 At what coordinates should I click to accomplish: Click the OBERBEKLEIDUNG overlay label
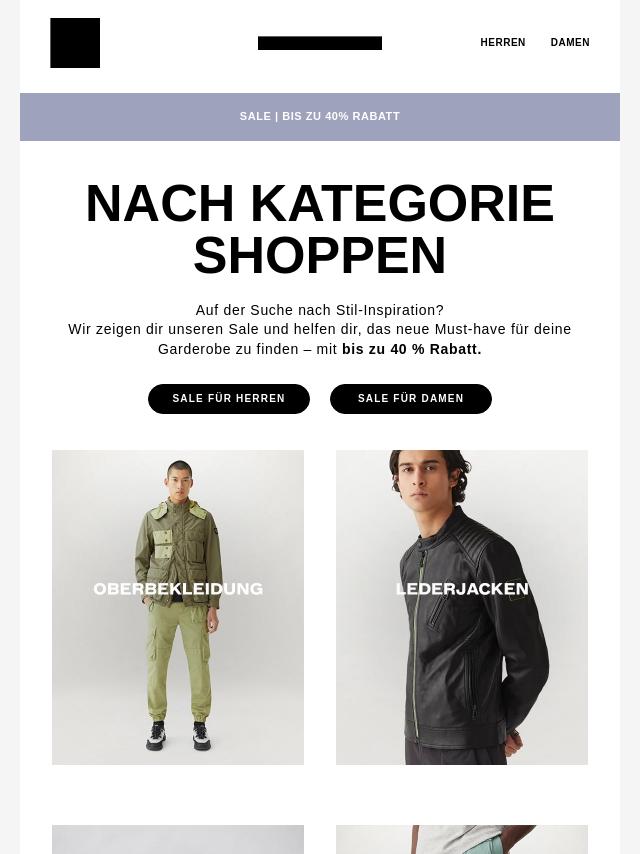[178, 589]
